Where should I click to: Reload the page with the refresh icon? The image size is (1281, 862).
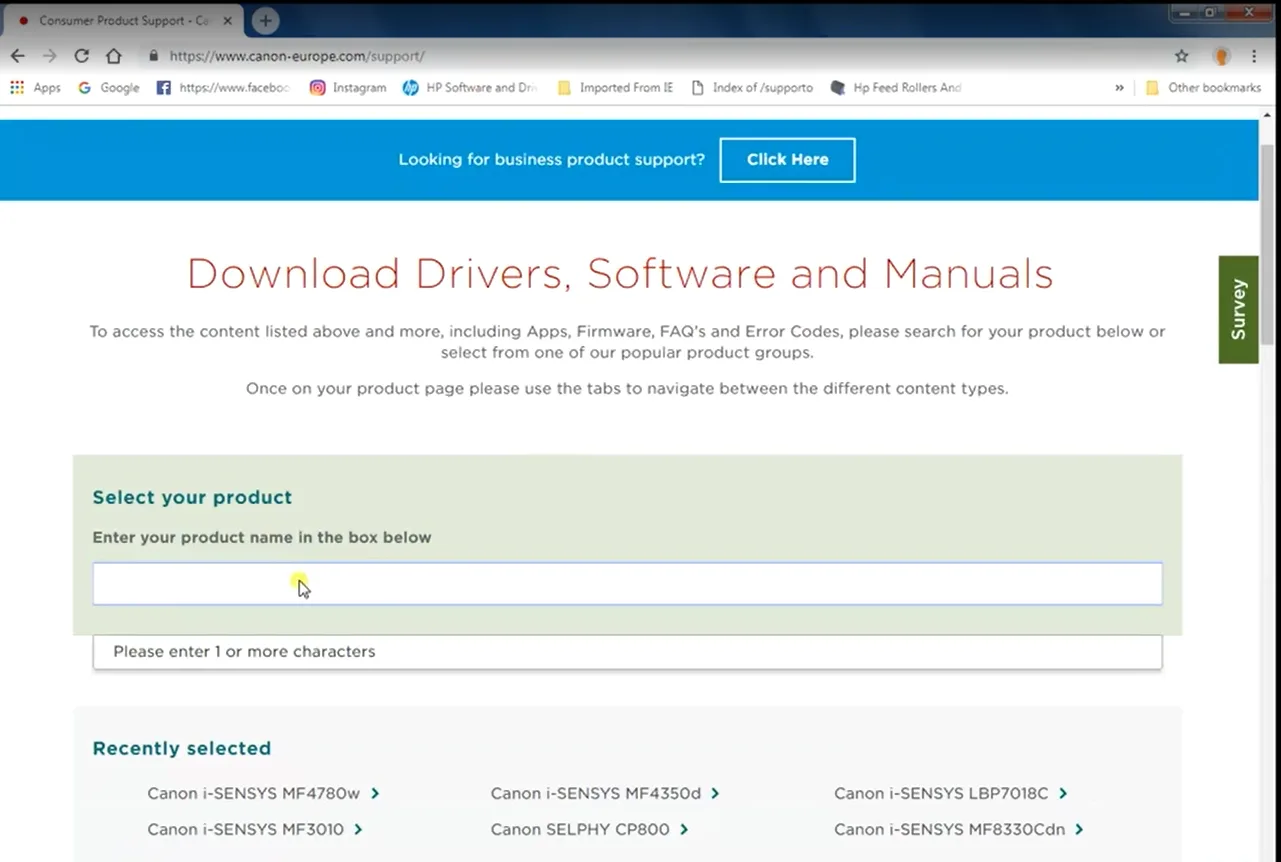pyautogui.click(x=82, y=56)
